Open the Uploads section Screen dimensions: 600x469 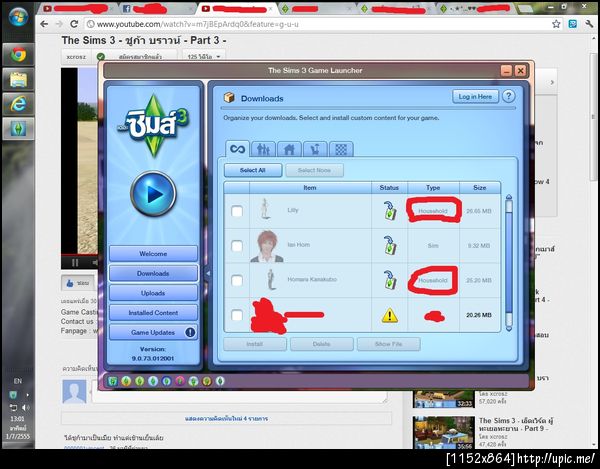tap(153, 293)
